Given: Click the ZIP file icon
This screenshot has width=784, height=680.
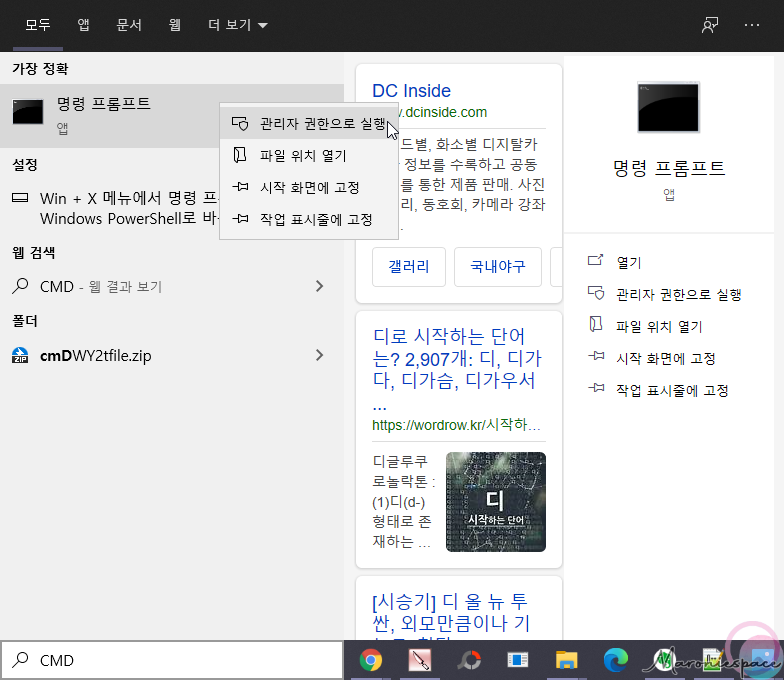Looking at the screenshot, I should [x=20, y=355].
